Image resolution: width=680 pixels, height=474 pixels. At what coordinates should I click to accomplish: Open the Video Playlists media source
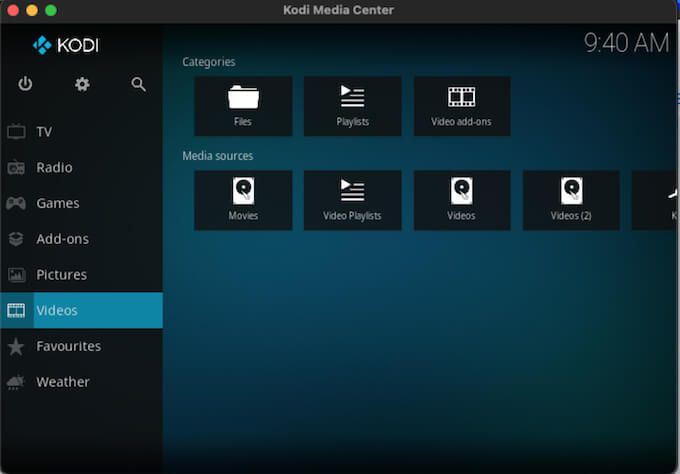[x=353, y=200]
